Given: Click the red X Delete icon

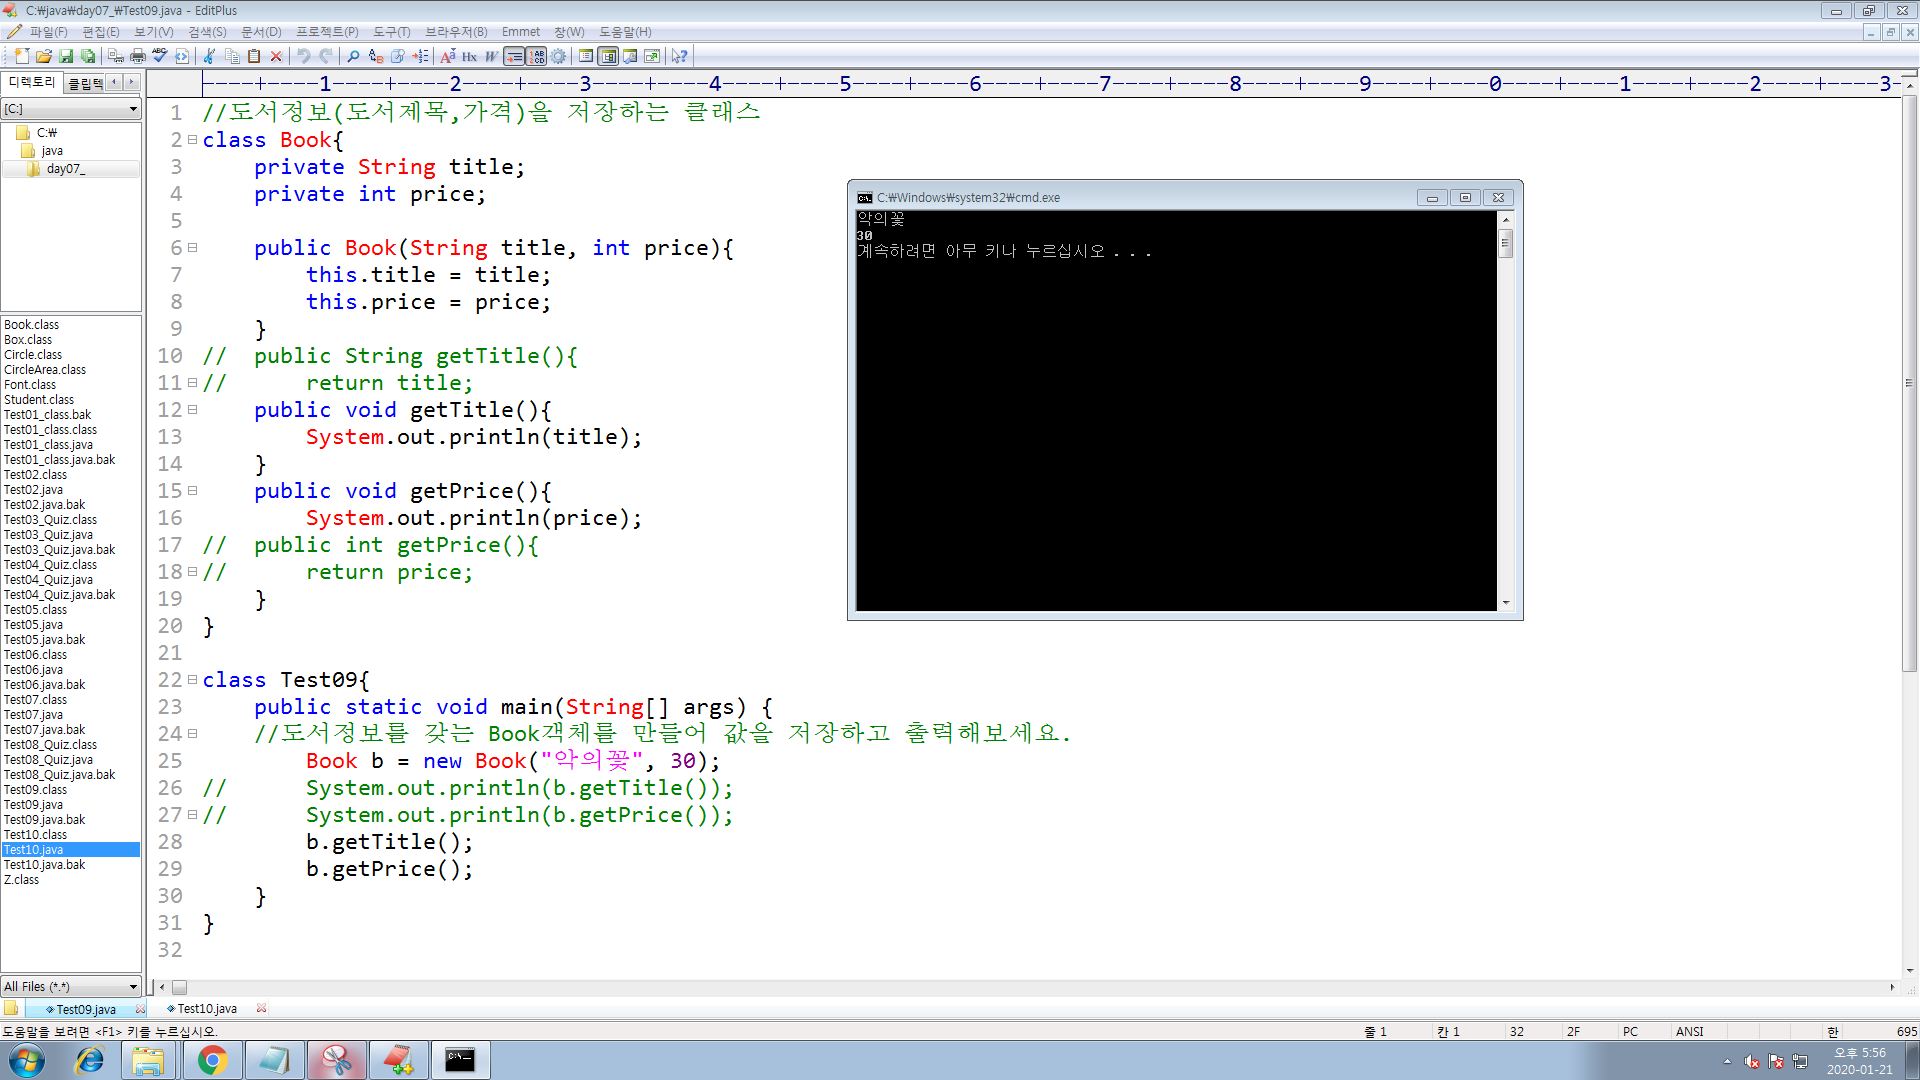Looking at the screenshot, I should [276, 56].
